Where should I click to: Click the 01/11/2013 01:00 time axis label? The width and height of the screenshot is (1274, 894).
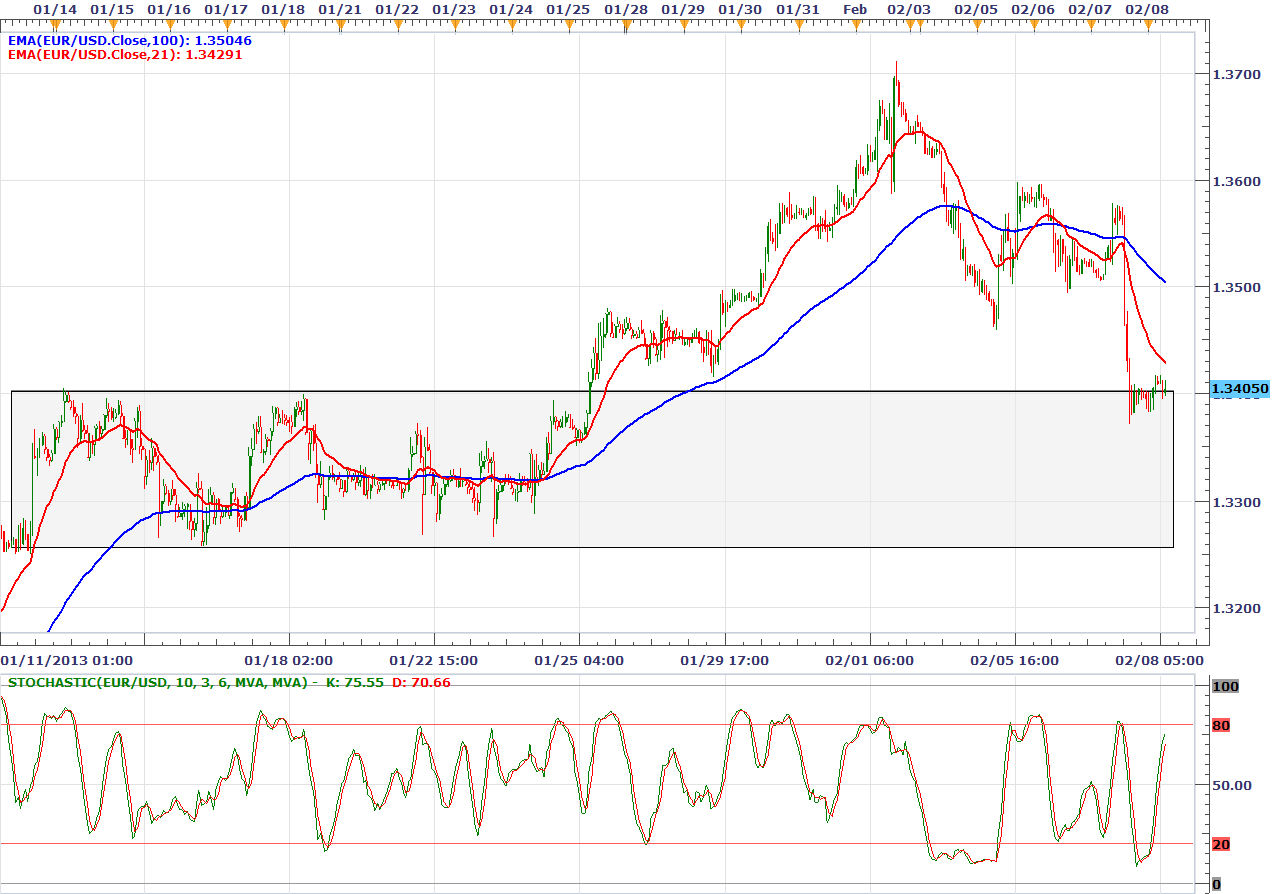click(67, 661)
